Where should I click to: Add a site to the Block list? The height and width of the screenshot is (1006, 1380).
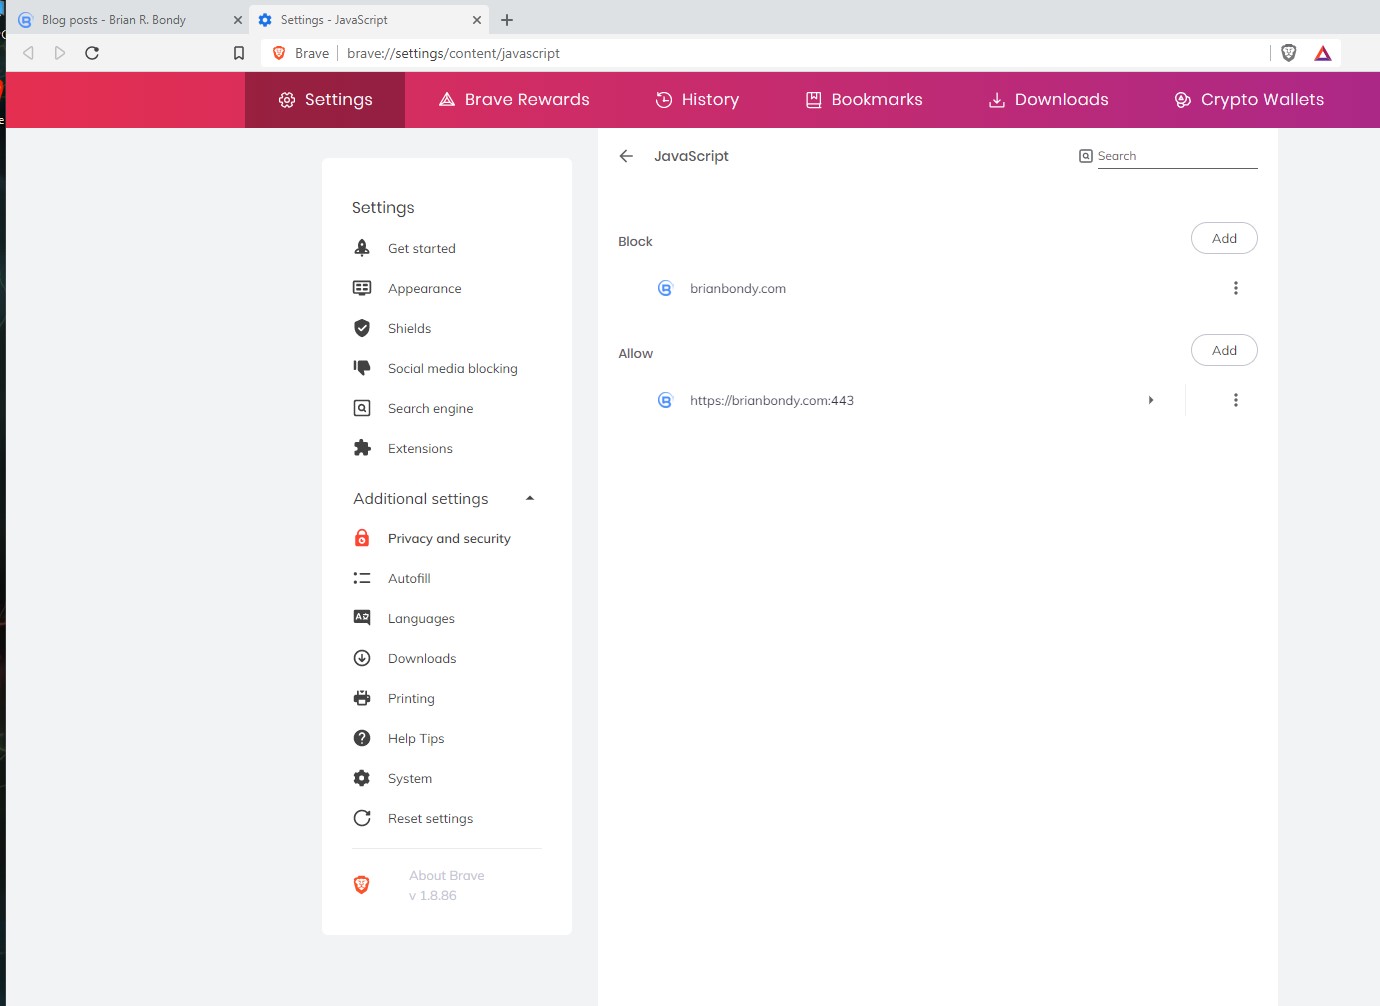(1224, 238)
